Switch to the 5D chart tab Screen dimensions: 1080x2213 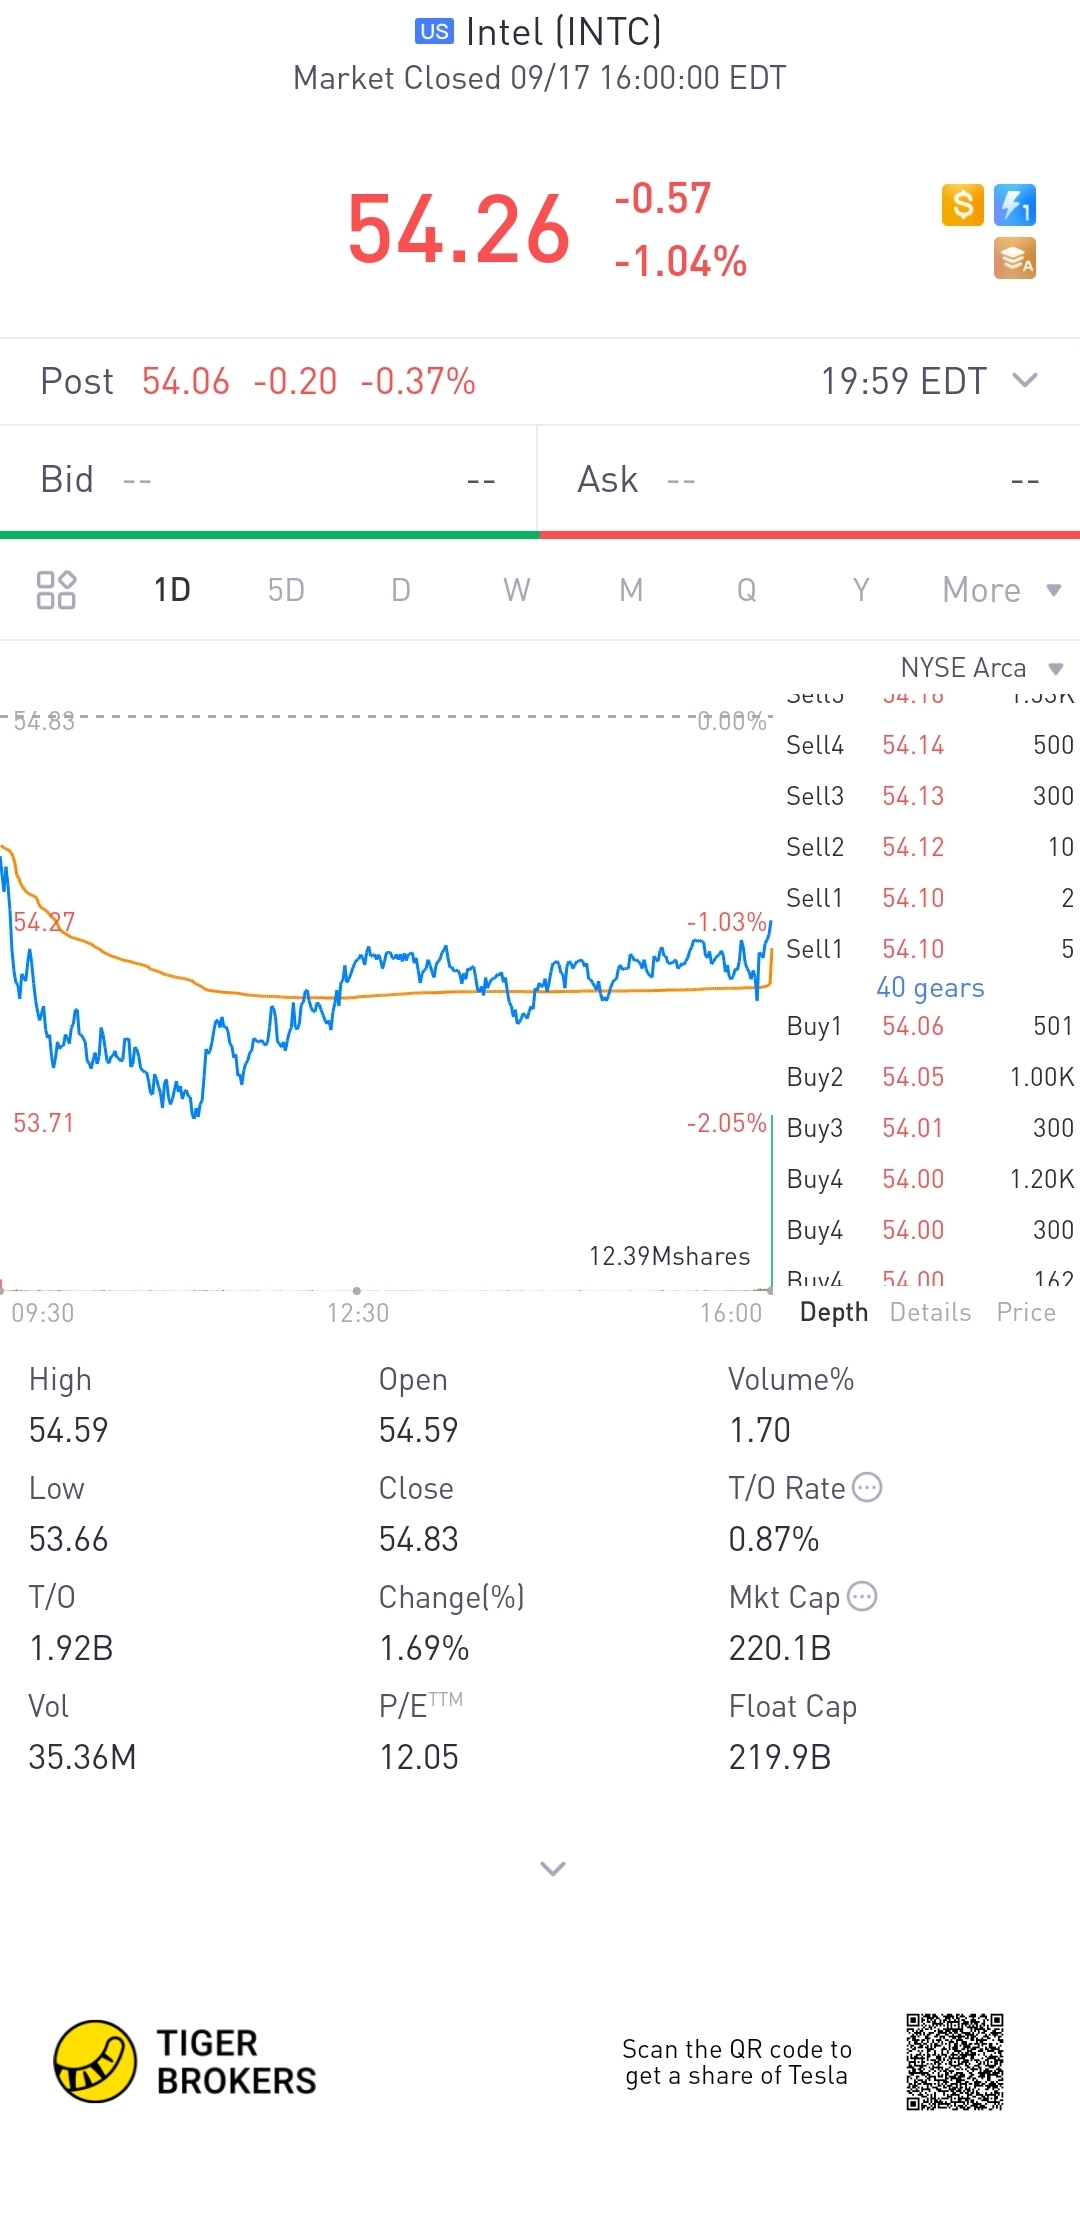(286, 590)
